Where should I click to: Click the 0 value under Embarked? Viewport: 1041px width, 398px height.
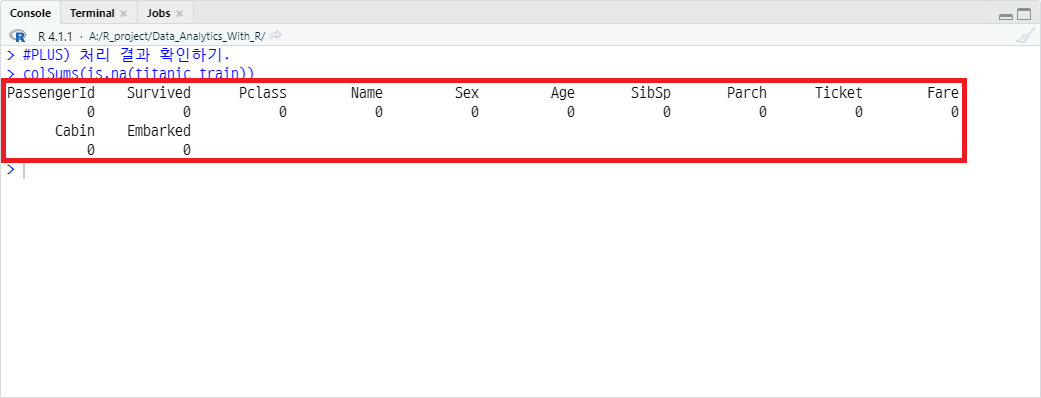[x=187, y=150]
